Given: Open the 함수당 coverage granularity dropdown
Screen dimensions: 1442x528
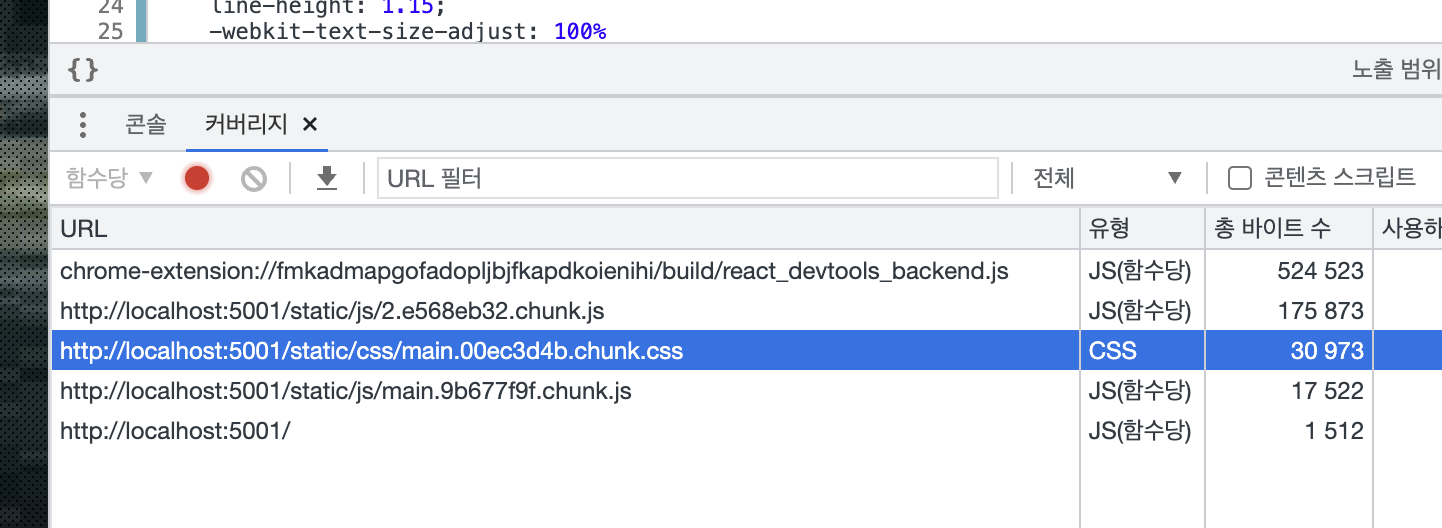Looking at the screenshot, I should (x=110, y=179).
